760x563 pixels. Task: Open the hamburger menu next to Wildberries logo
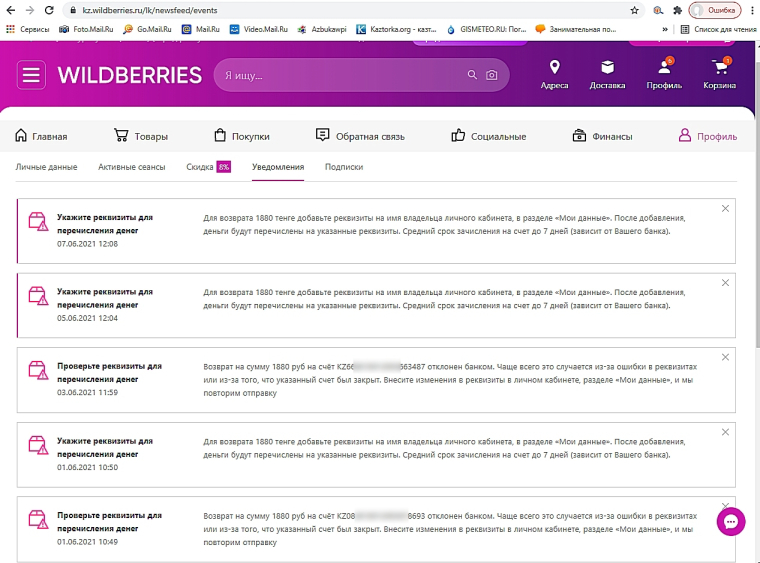pos(31,75)
